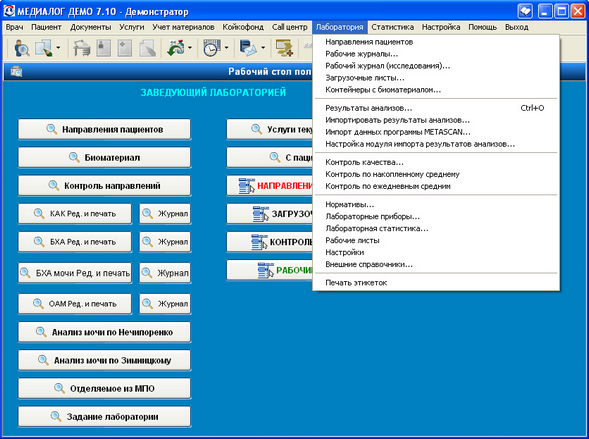Open the Настройка menu

click(x=441, y=27)
